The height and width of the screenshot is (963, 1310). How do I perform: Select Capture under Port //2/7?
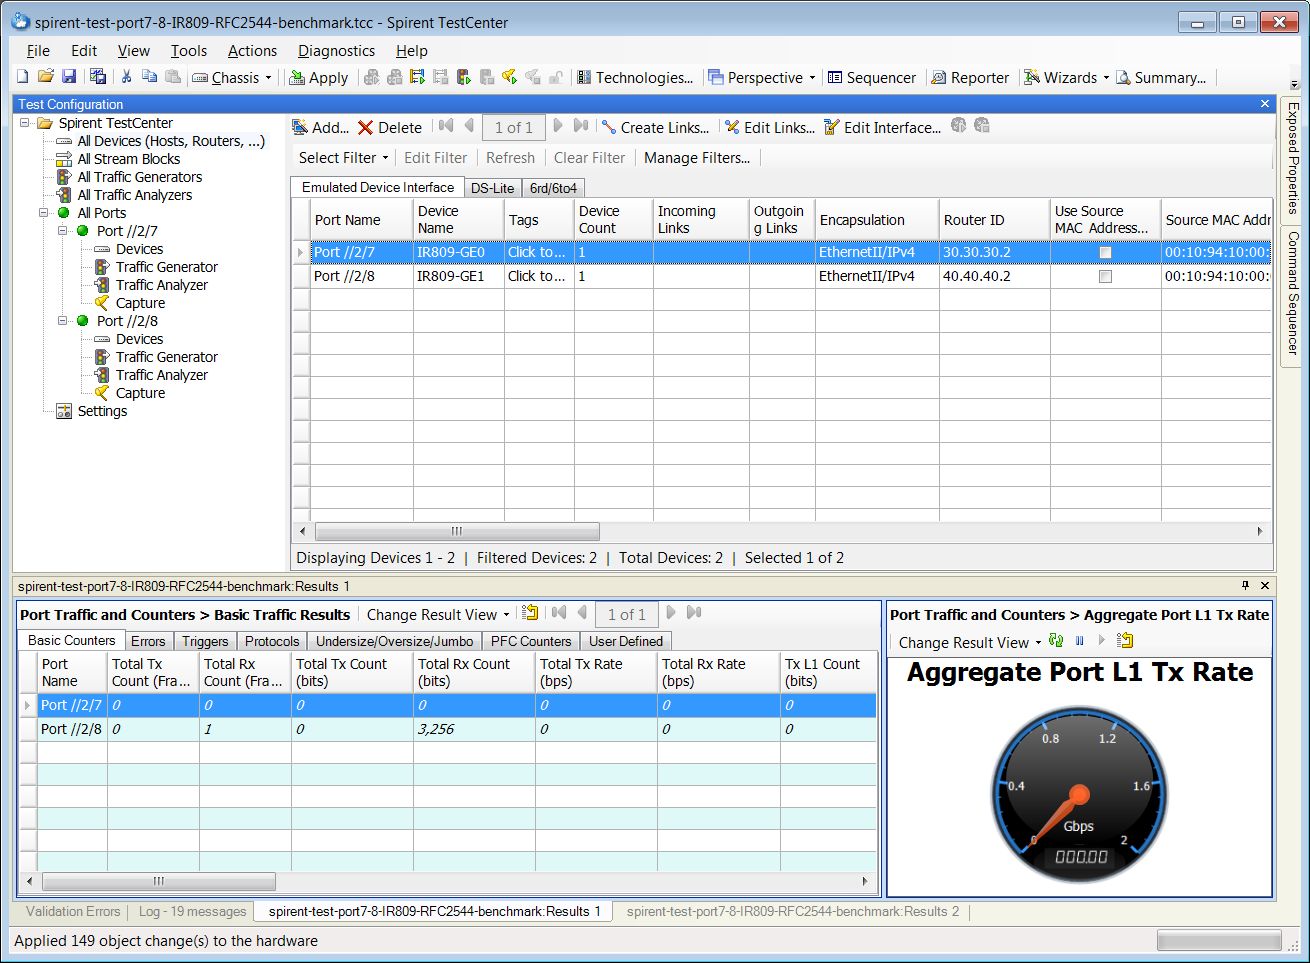(140, 303)
